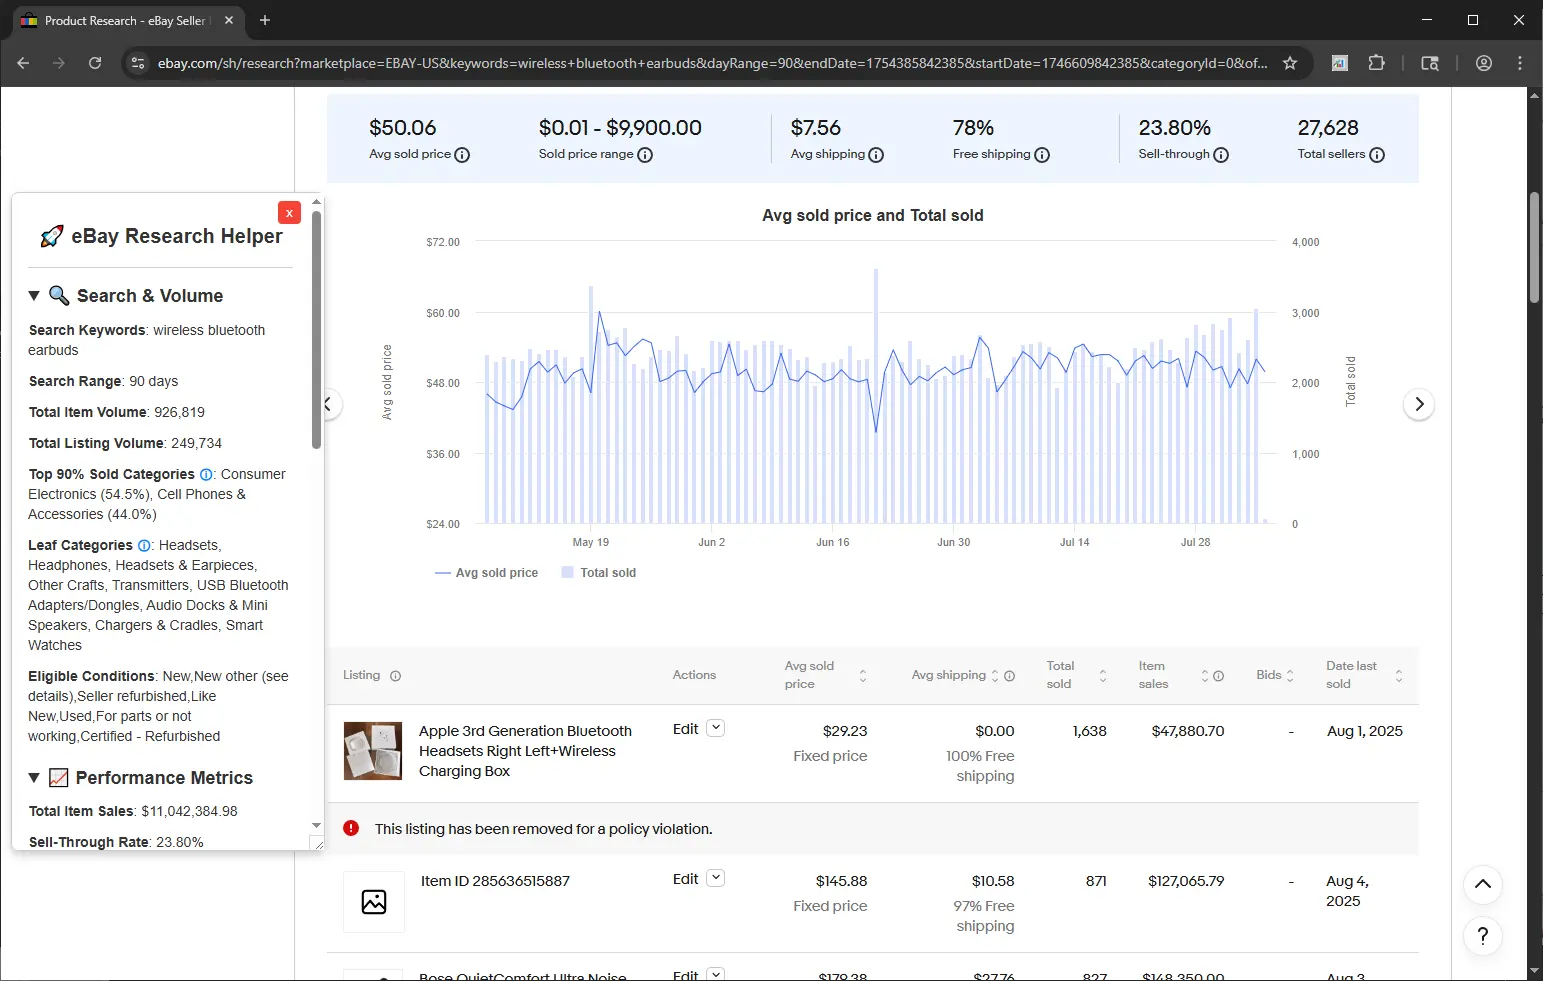Open Chrome three-dot menu

pyautogui.click(x=1520, y=63)
